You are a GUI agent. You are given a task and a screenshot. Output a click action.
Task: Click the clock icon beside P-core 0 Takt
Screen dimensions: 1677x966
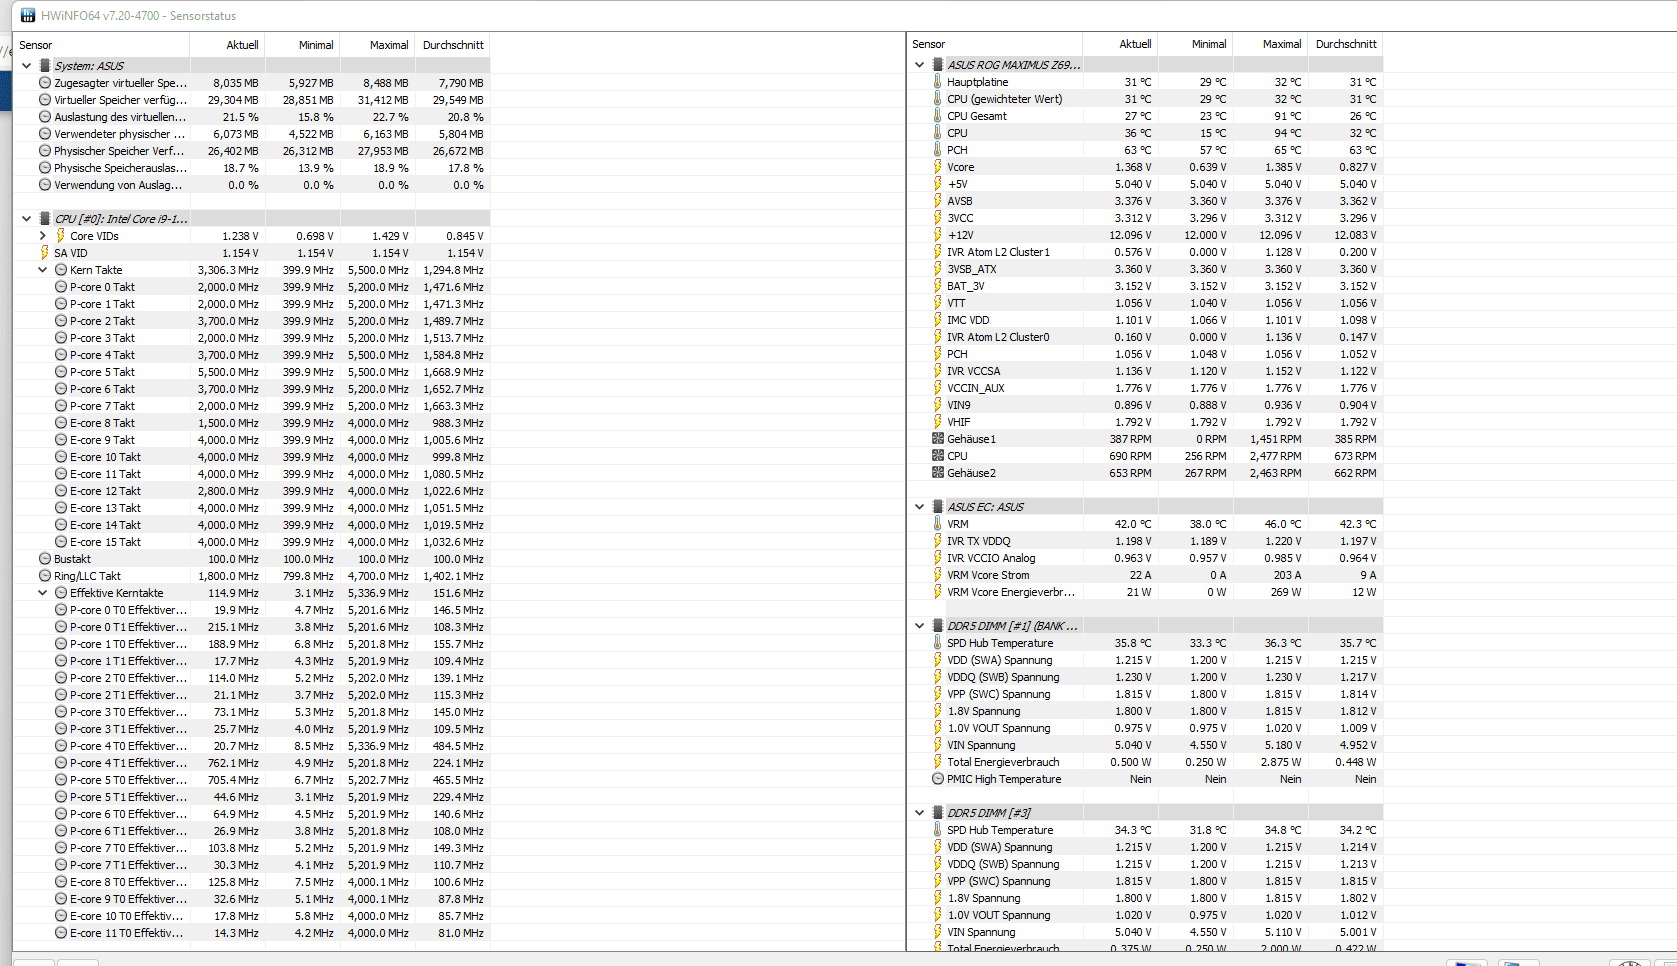point(61,287)
